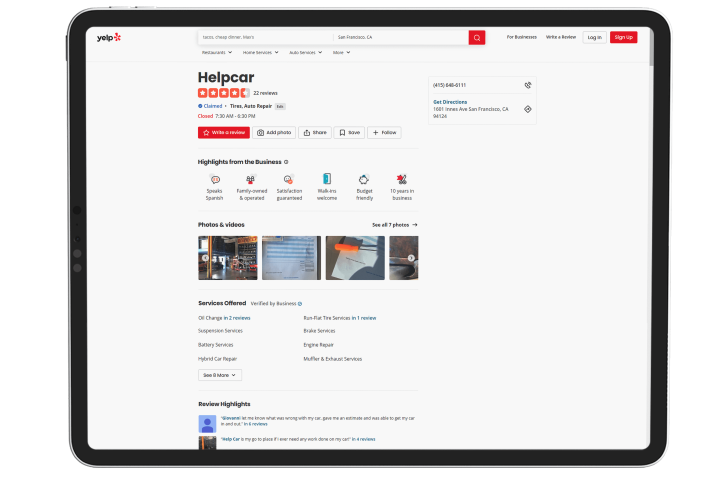The image size is (713, 480).
Task: Click the Verified by Business check icon
Action: click(x=300, y=304)
